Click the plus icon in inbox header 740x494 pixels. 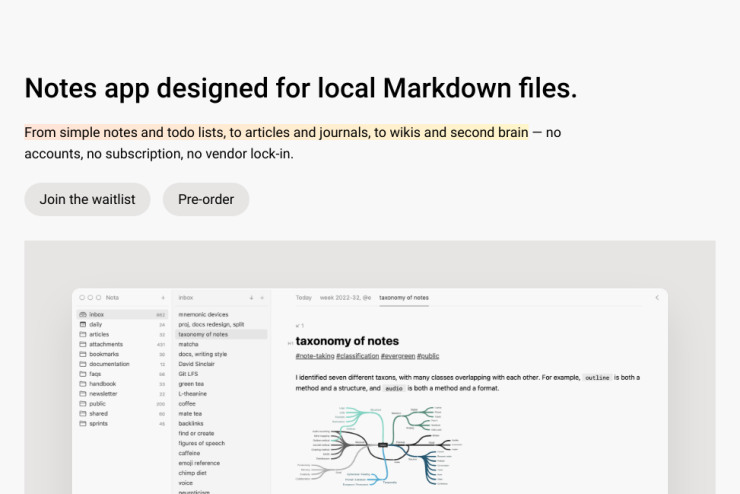(262, 298)
